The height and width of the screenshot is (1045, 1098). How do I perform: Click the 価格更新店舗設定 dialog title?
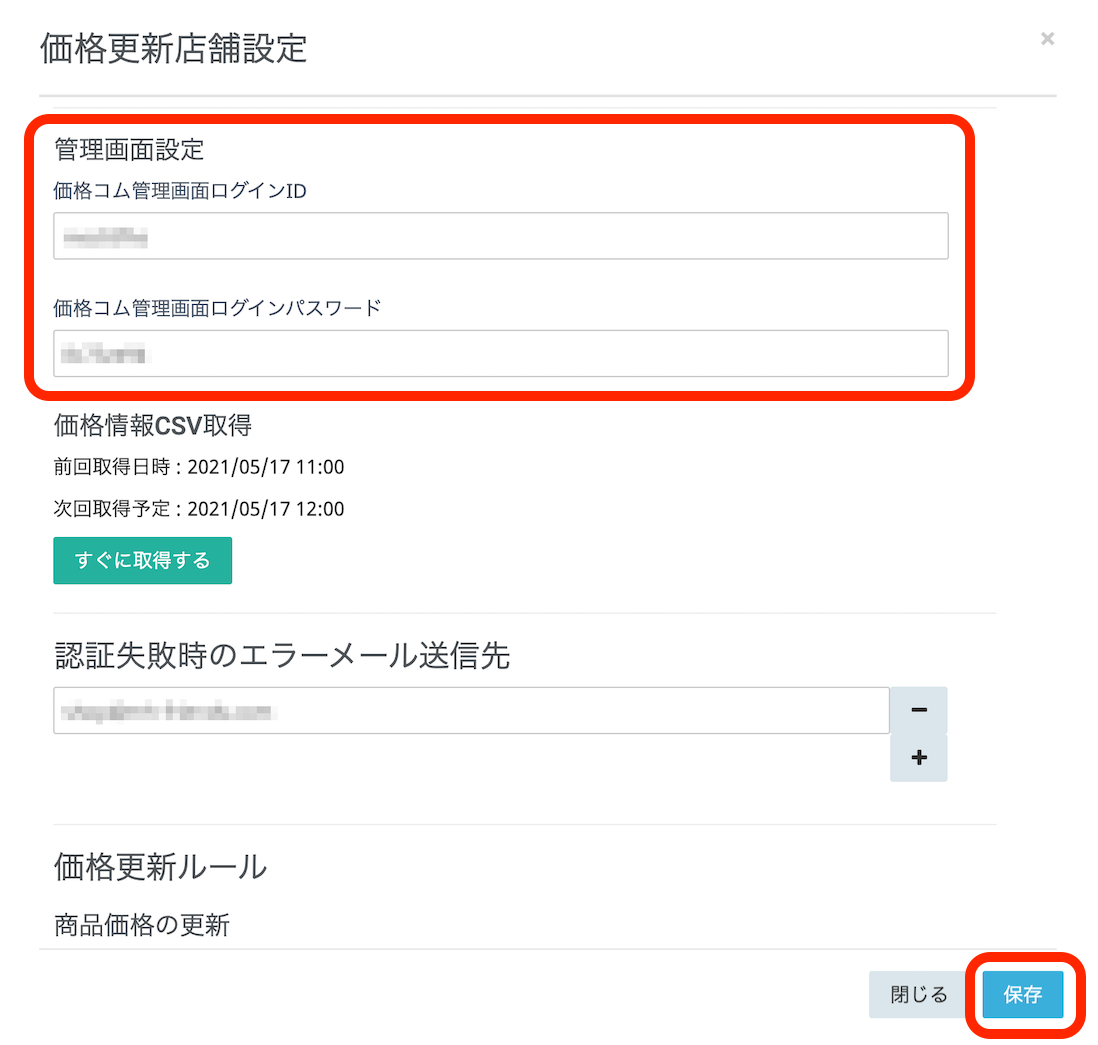[x=173, y=48]
